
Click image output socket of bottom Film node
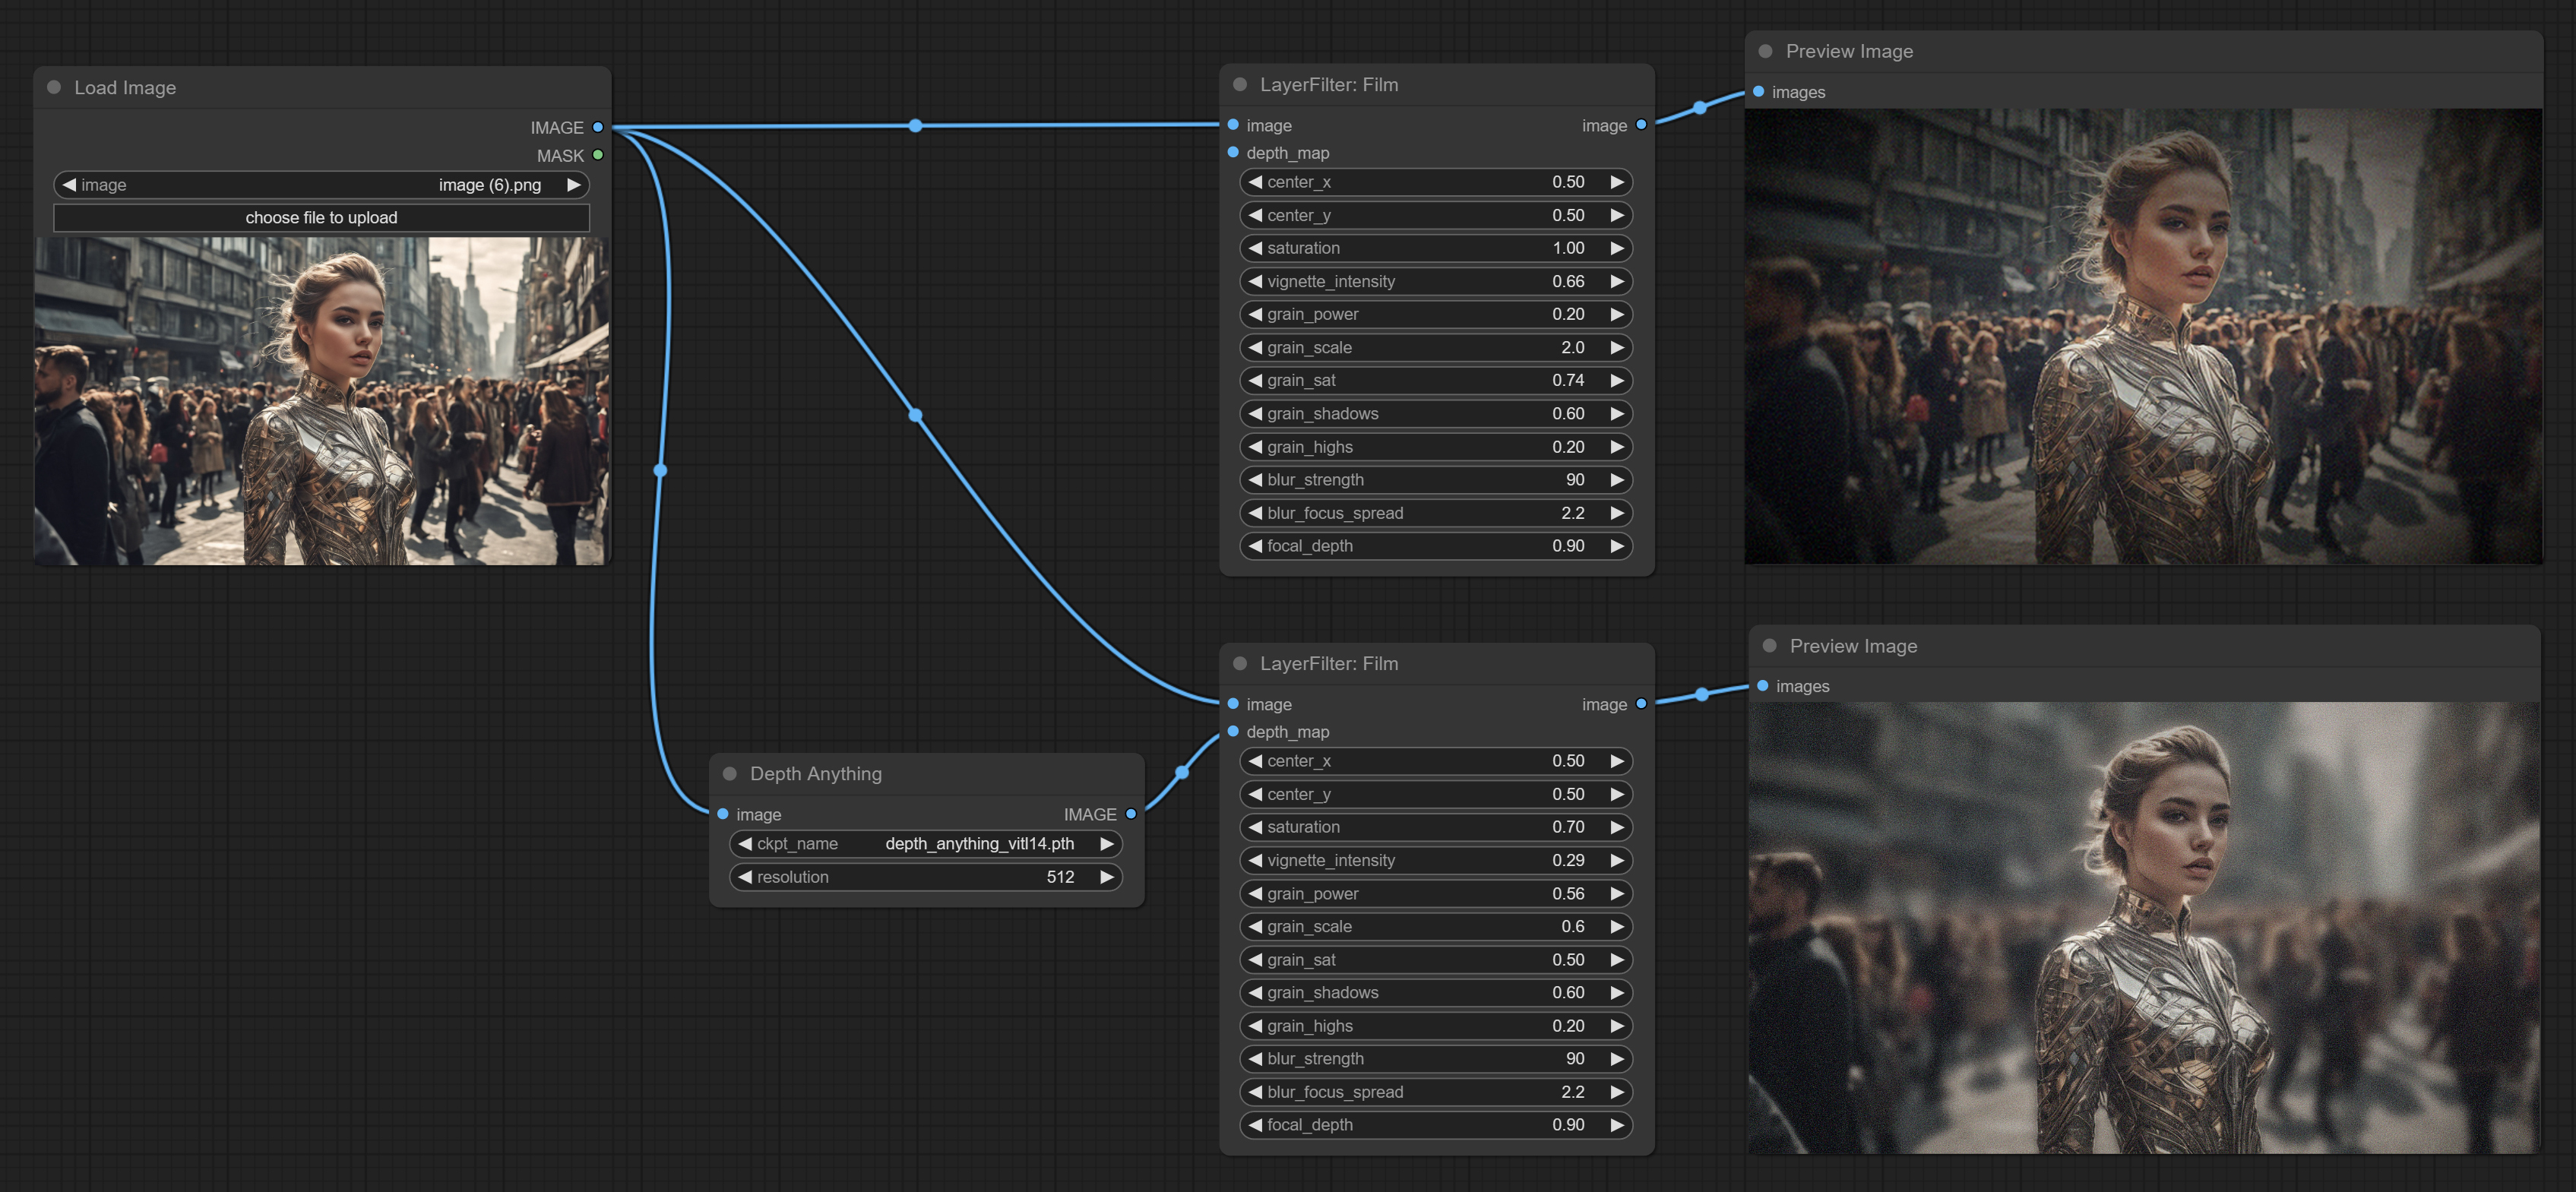coord(1641,704)
